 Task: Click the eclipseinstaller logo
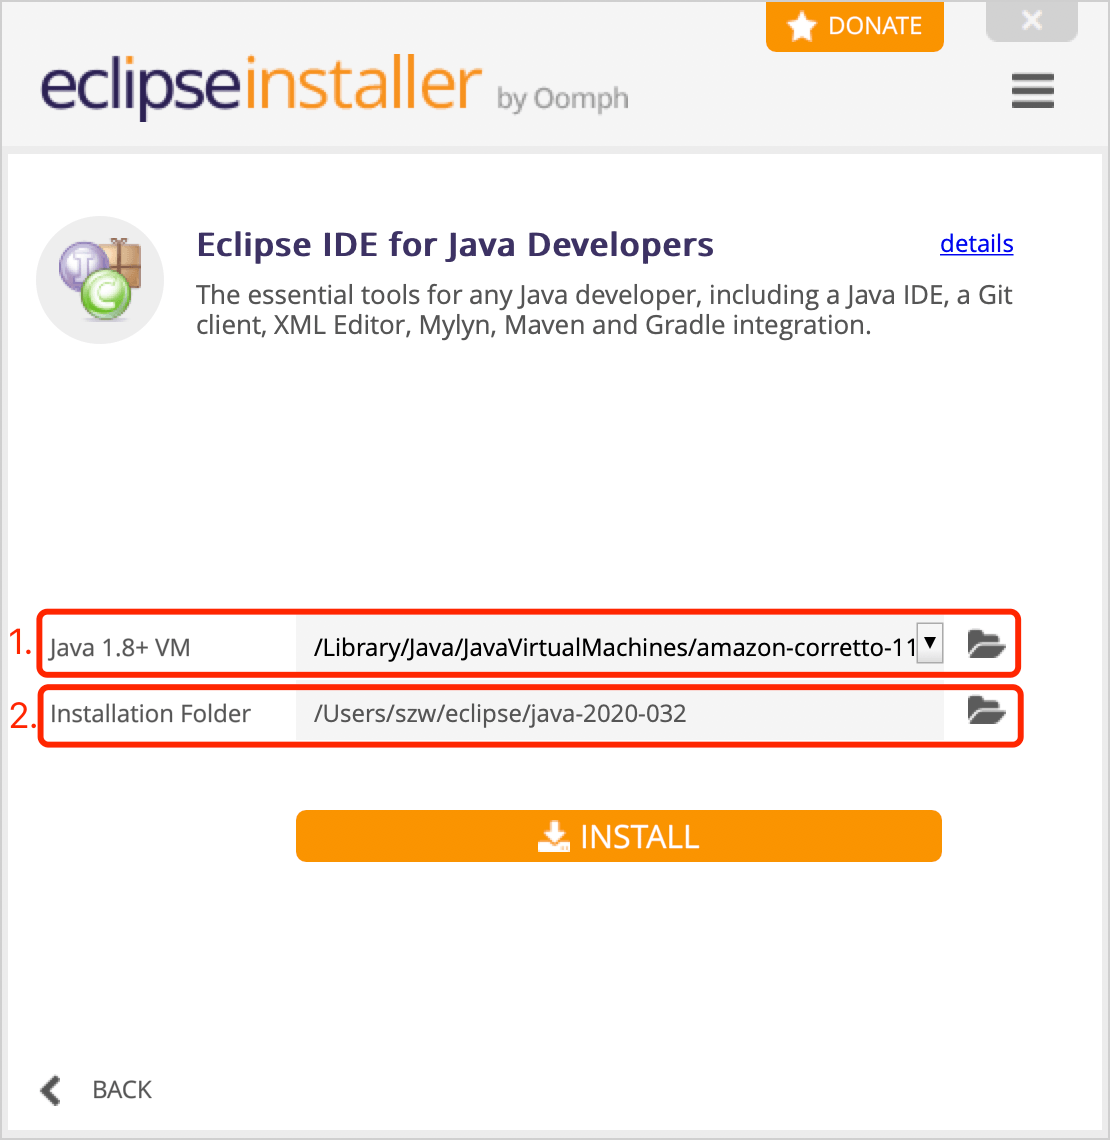click(261, 85)
